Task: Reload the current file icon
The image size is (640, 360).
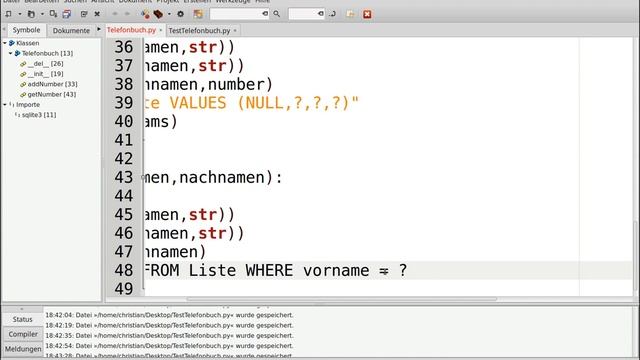Action: [84, 14]
